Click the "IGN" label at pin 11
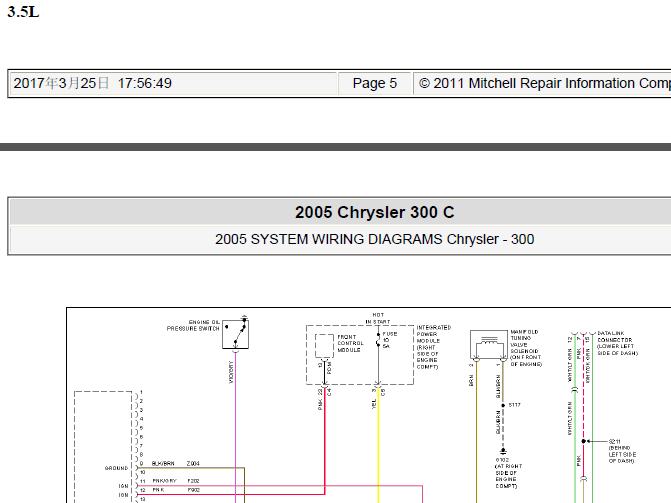Image resolution: width=671 pixels, height=503 pixels. 124,486
